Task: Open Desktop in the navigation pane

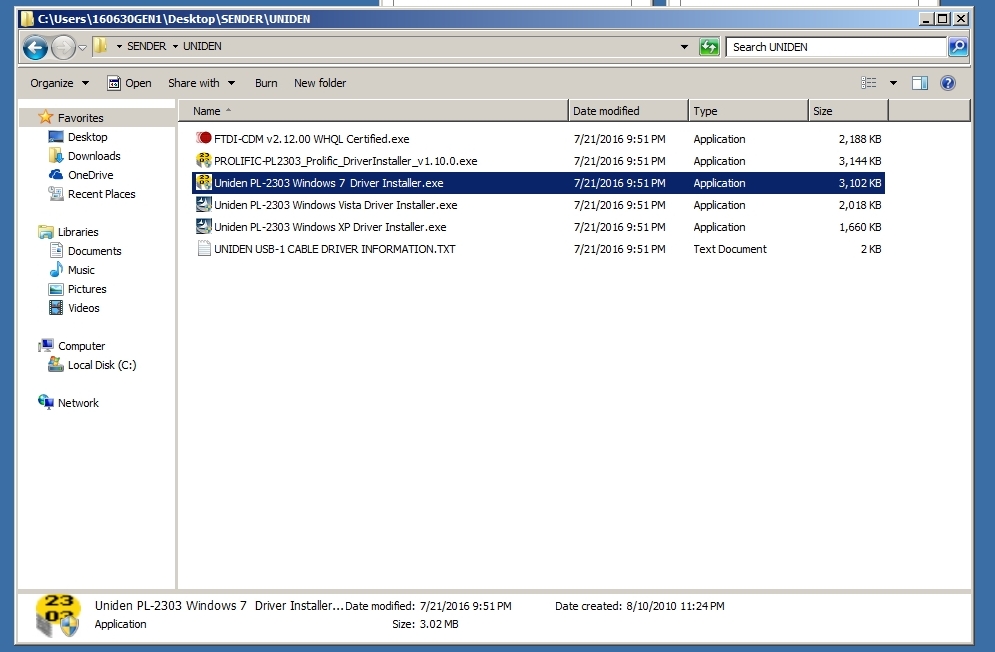Action: [x=88, y=137]
